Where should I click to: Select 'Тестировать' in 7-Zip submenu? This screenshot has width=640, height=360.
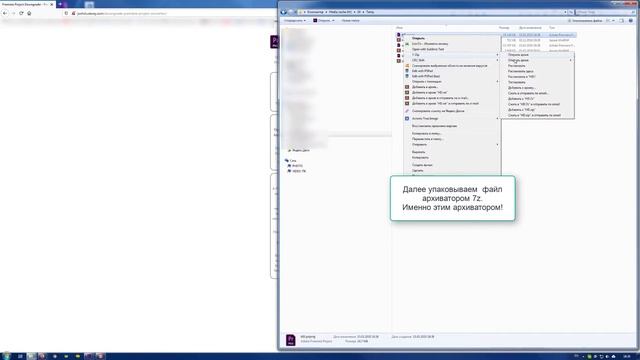pyautogui.click(x=516, y=82)
